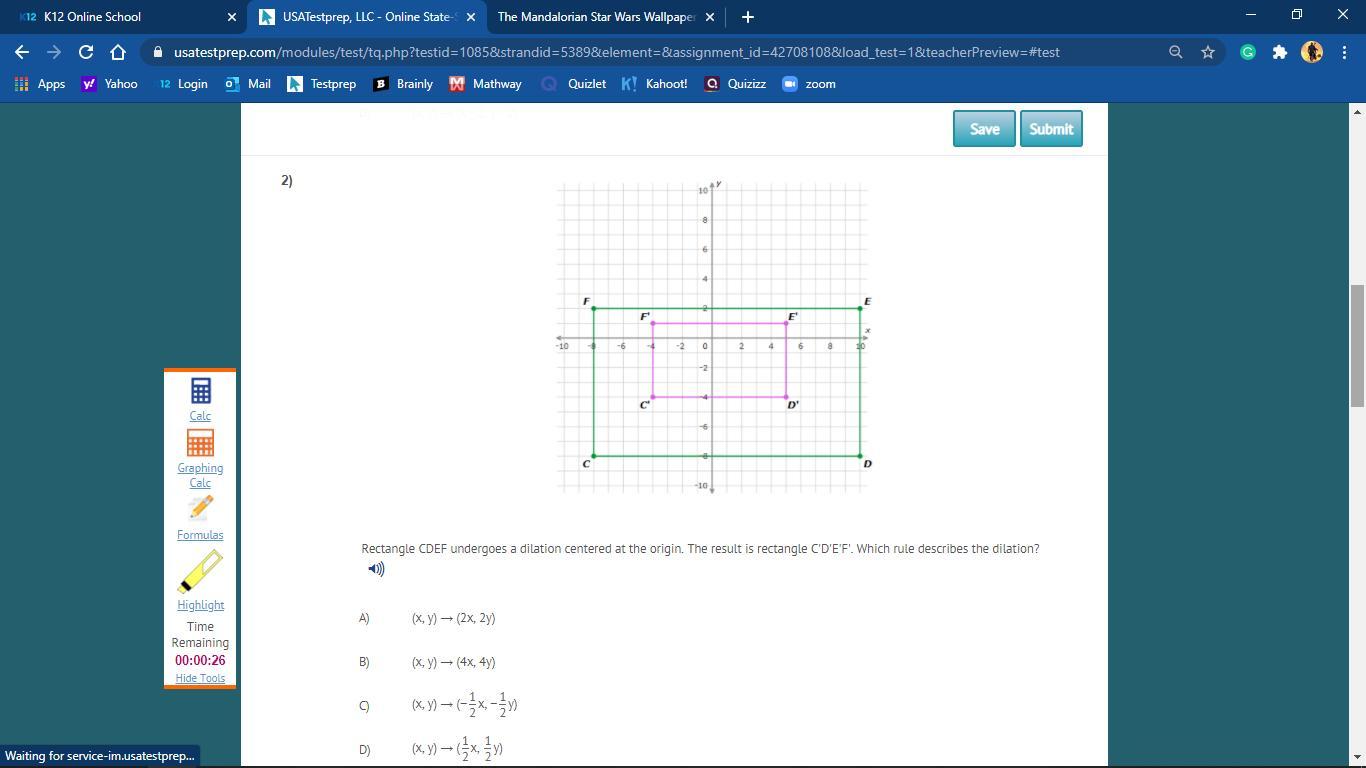
Task: Click the page vertical scrollbar thumb
Action: point(1357,345)
